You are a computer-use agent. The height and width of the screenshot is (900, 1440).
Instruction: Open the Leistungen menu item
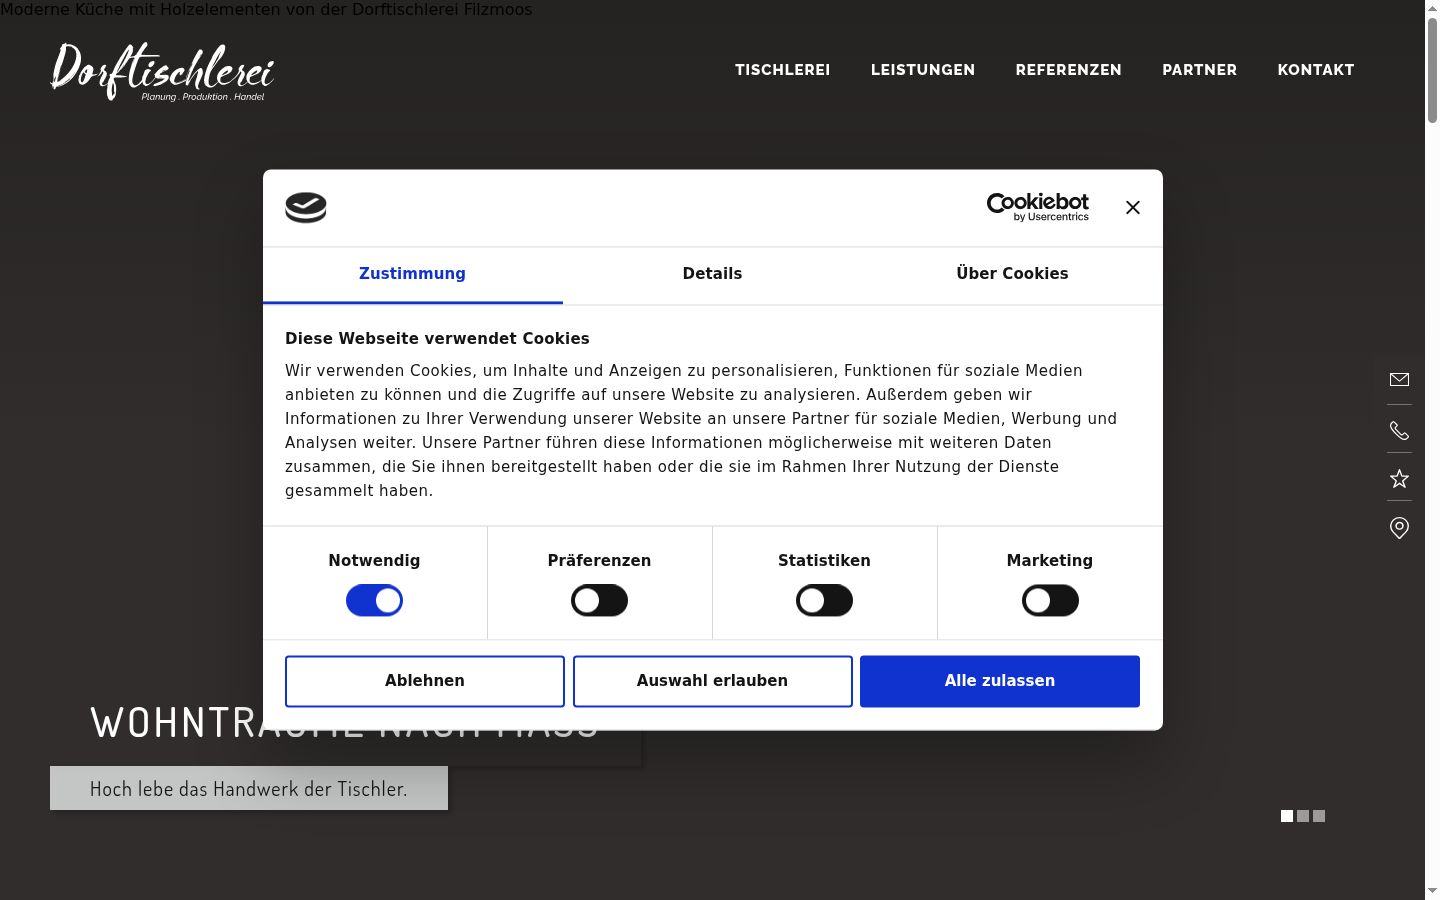[922, 70]
